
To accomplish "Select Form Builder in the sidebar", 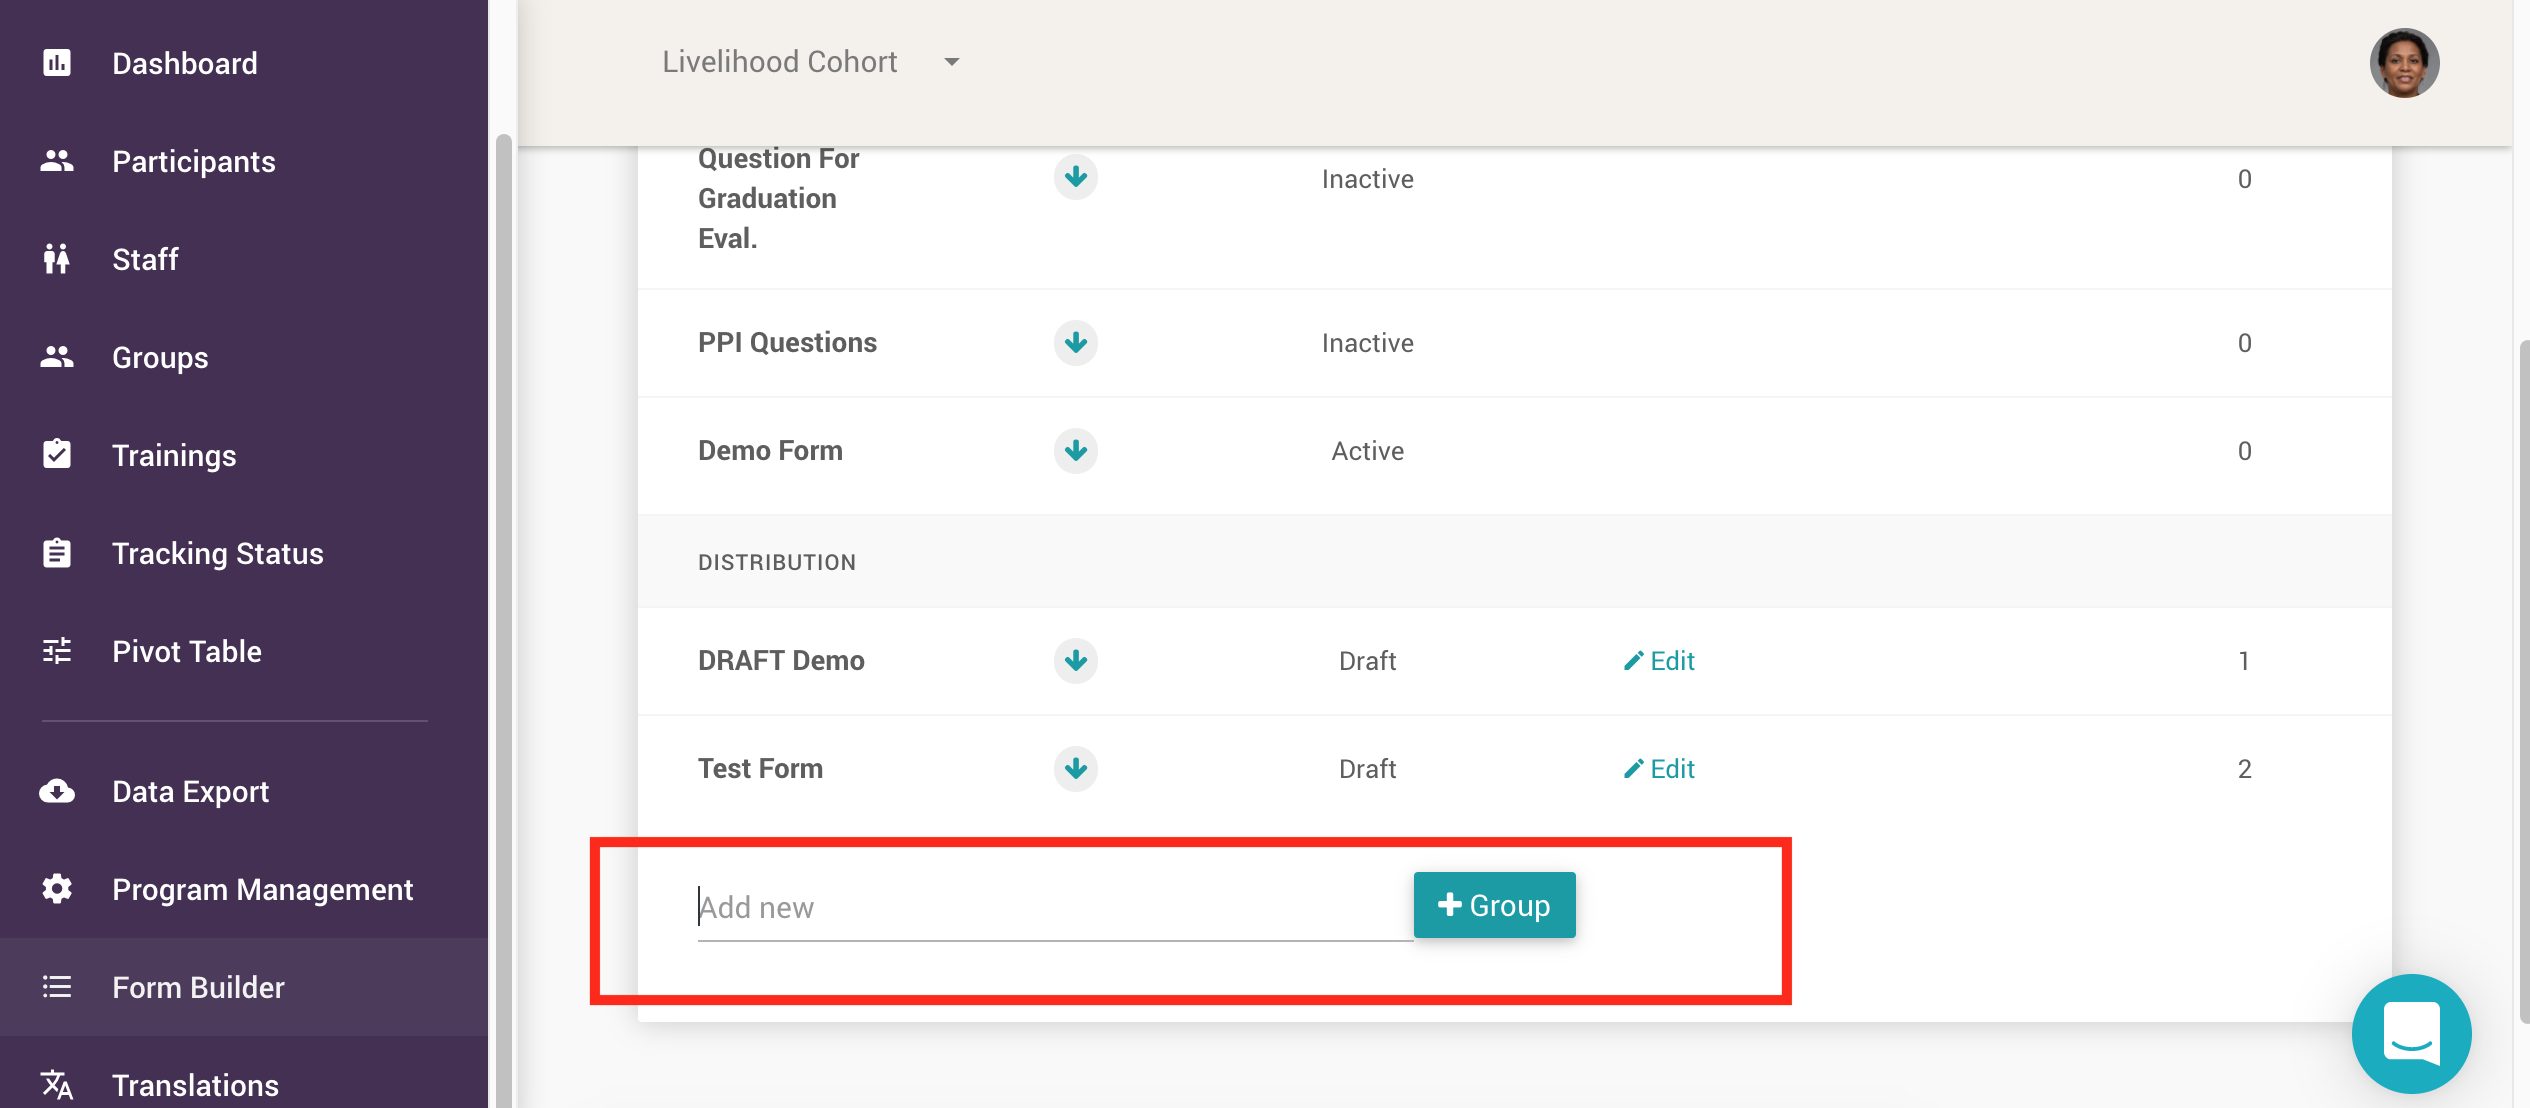I will 197,986.
